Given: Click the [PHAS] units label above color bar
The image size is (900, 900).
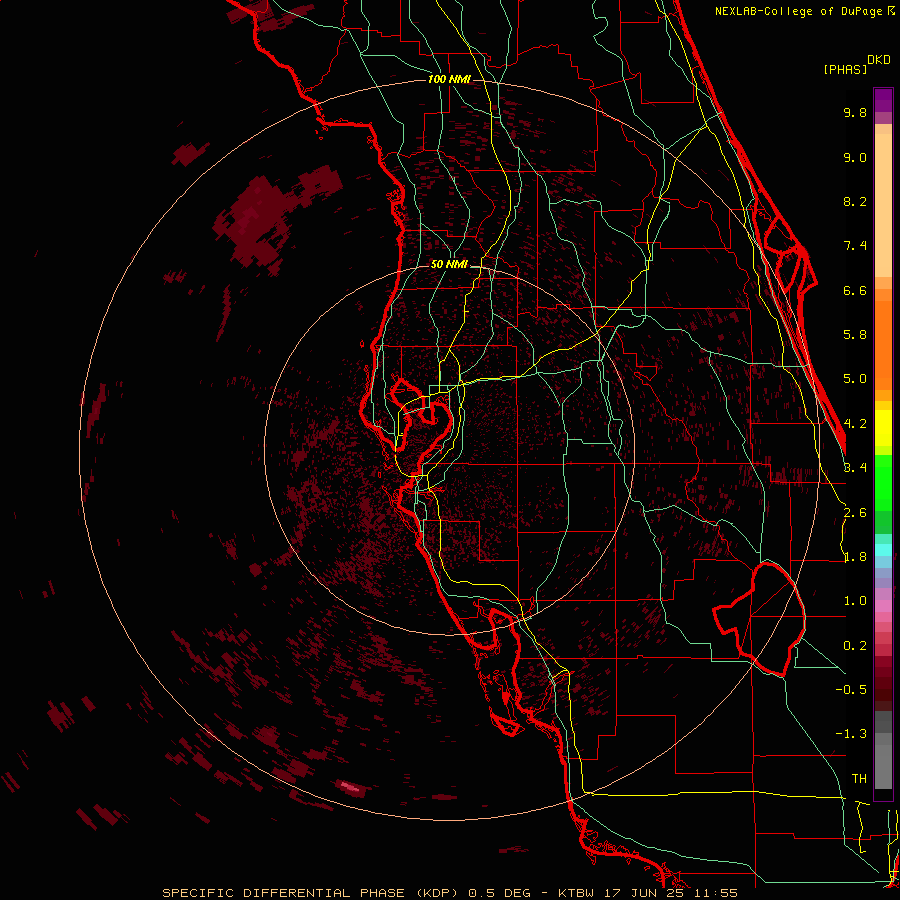Looking at the screenshot, I should 845,70.
